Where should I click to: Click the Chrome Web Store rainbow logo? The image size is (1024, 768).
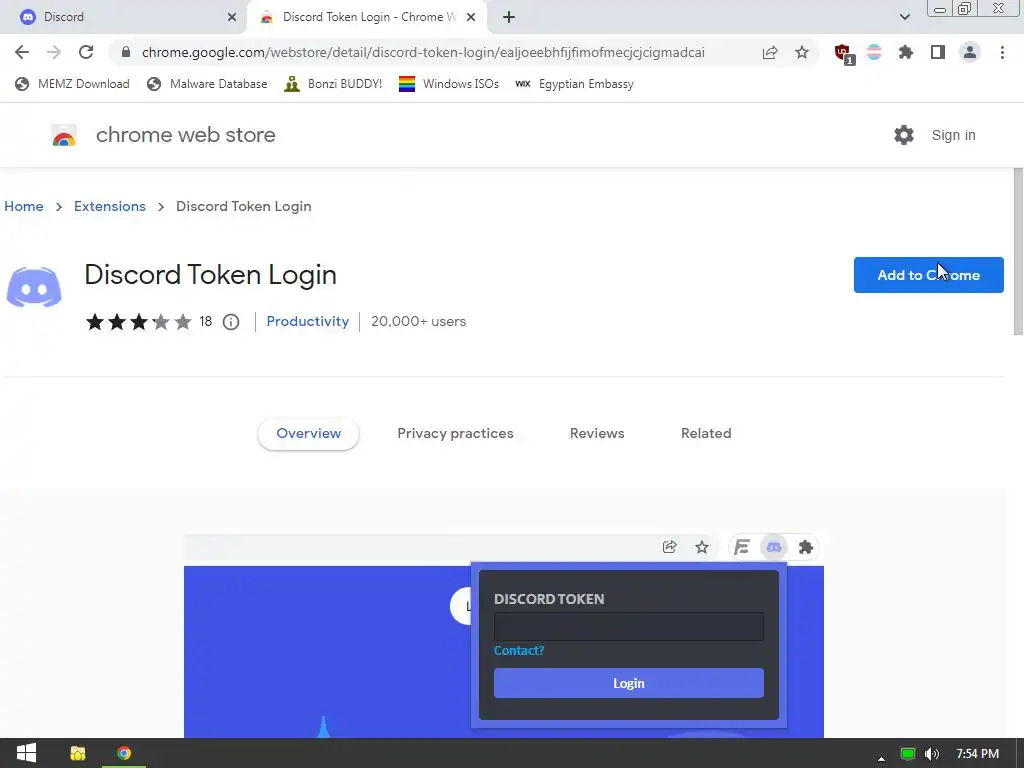64,135
